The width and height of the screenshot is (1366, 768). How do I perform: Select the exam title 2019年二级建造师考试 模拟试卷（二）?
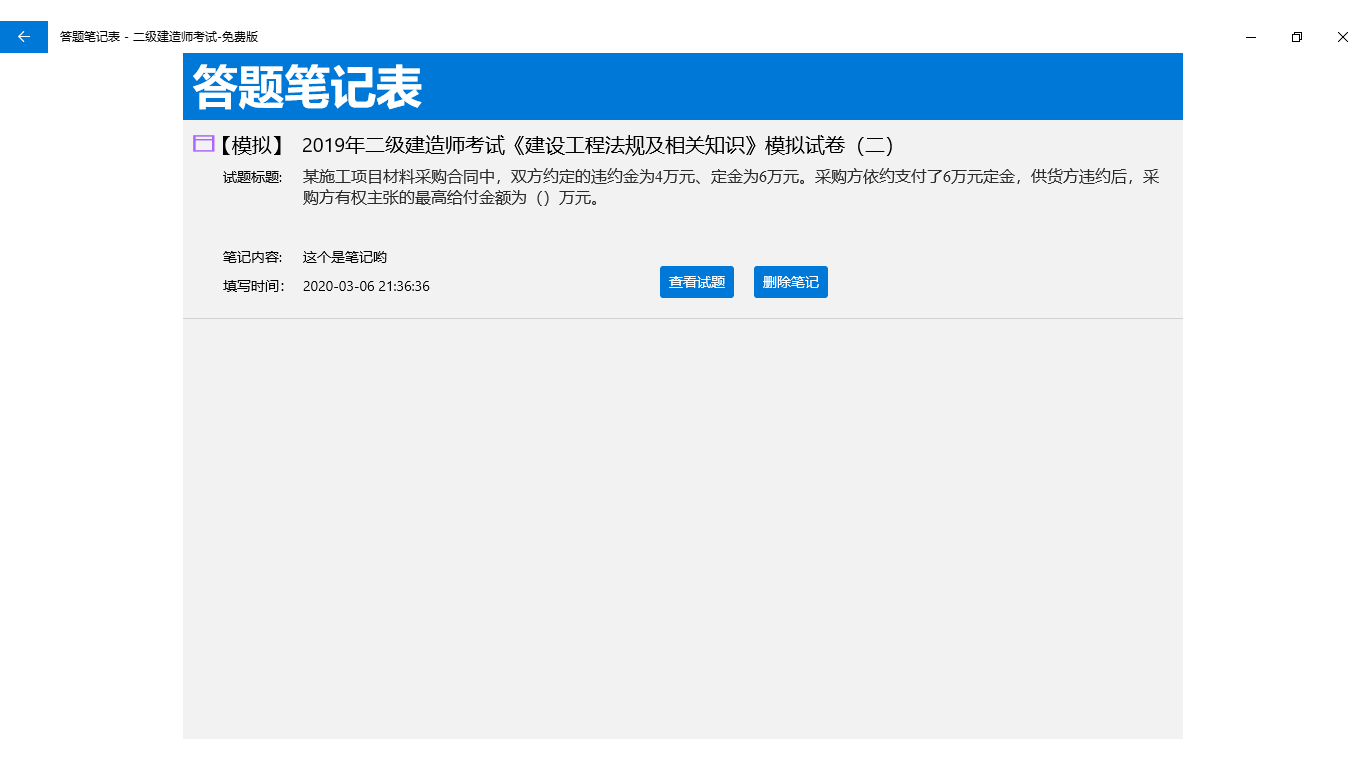(x=598, y=145)
